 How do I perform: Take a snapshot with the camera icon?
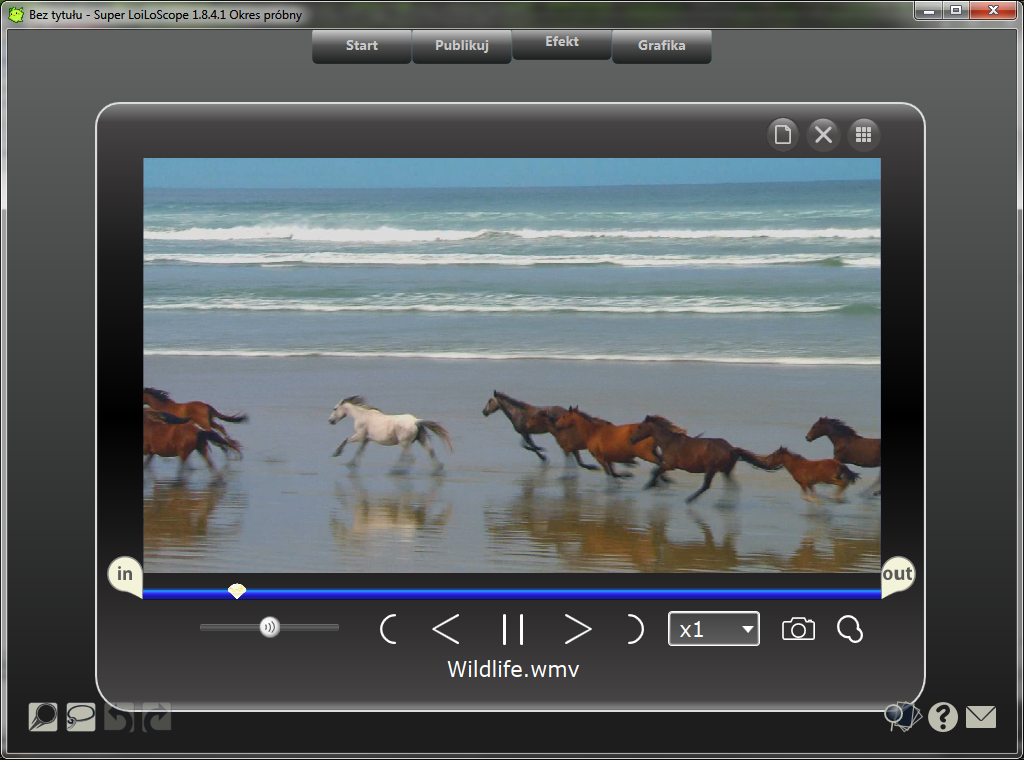(798, 629)
